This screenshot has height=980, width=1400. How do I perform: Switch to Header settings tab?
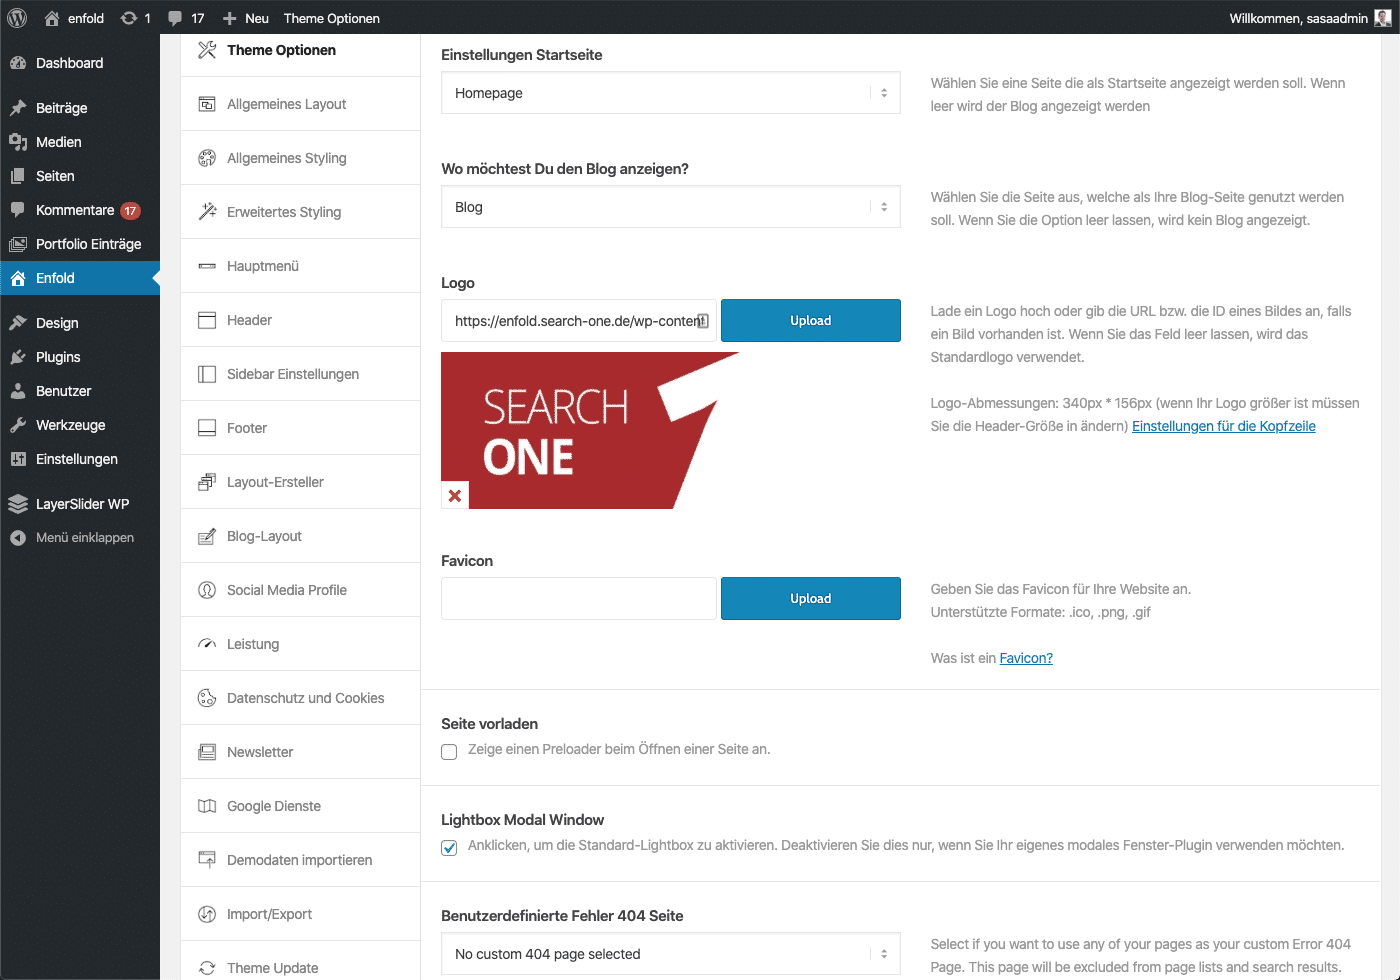point(300,320)
